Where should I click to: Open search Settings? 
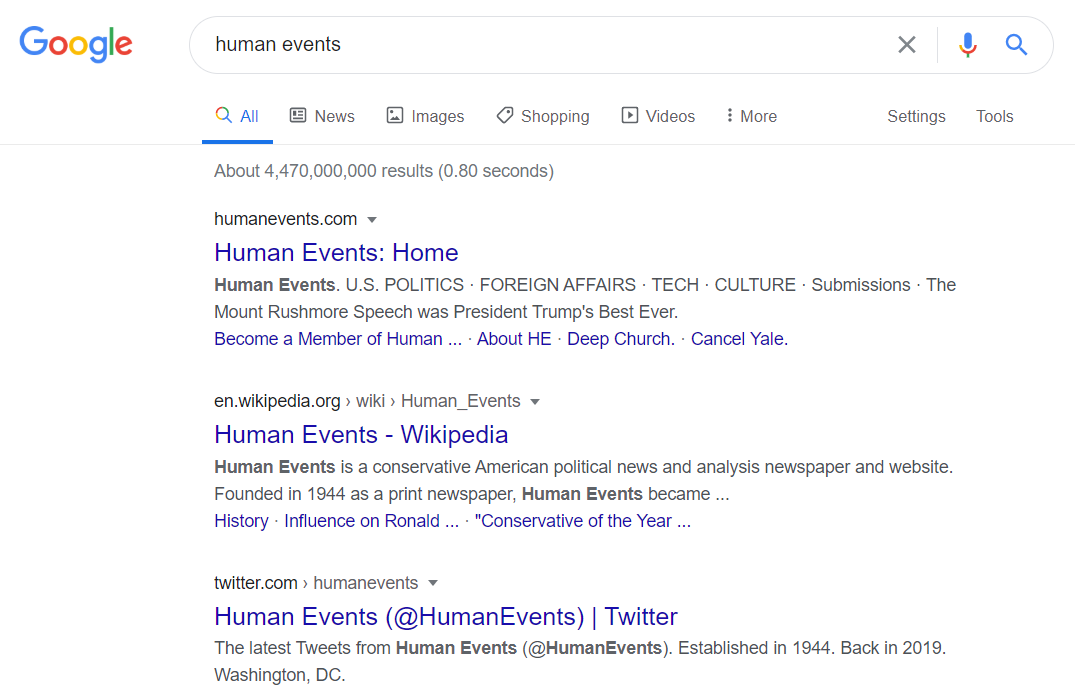click(x=916, y=116)
